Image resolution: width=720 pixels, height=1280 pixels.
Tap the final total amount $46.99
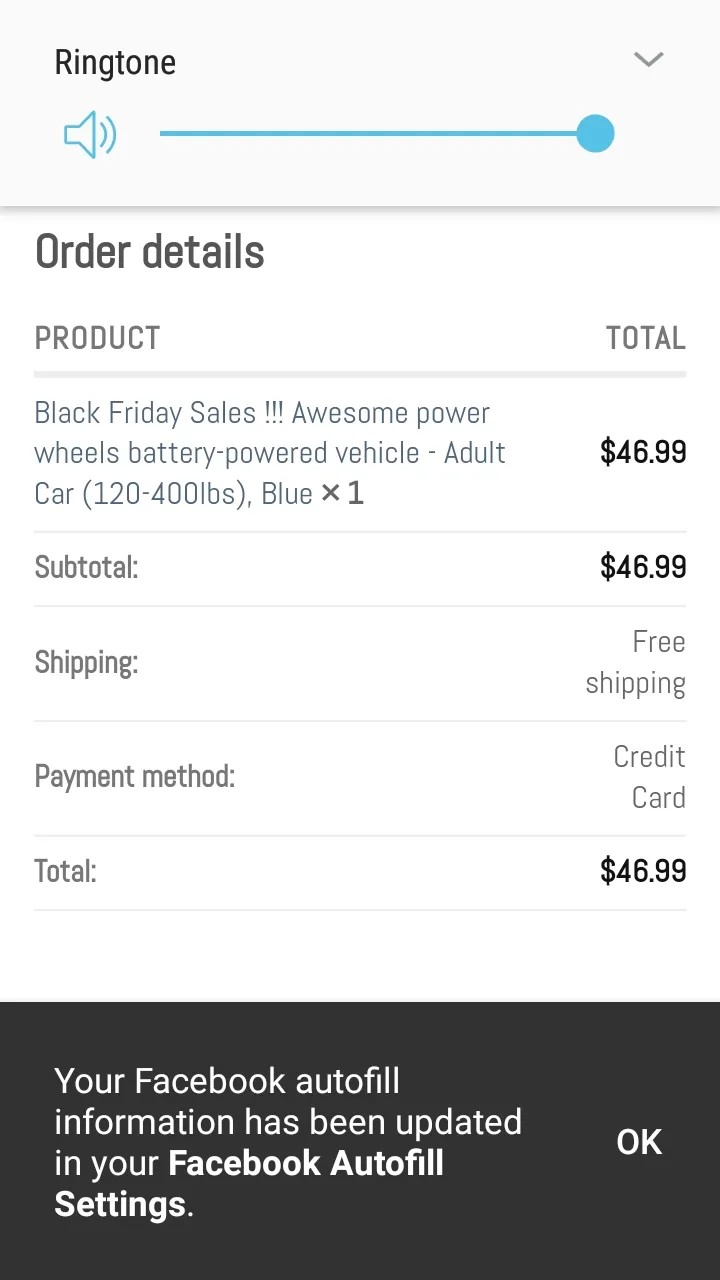tap(643, 871)
